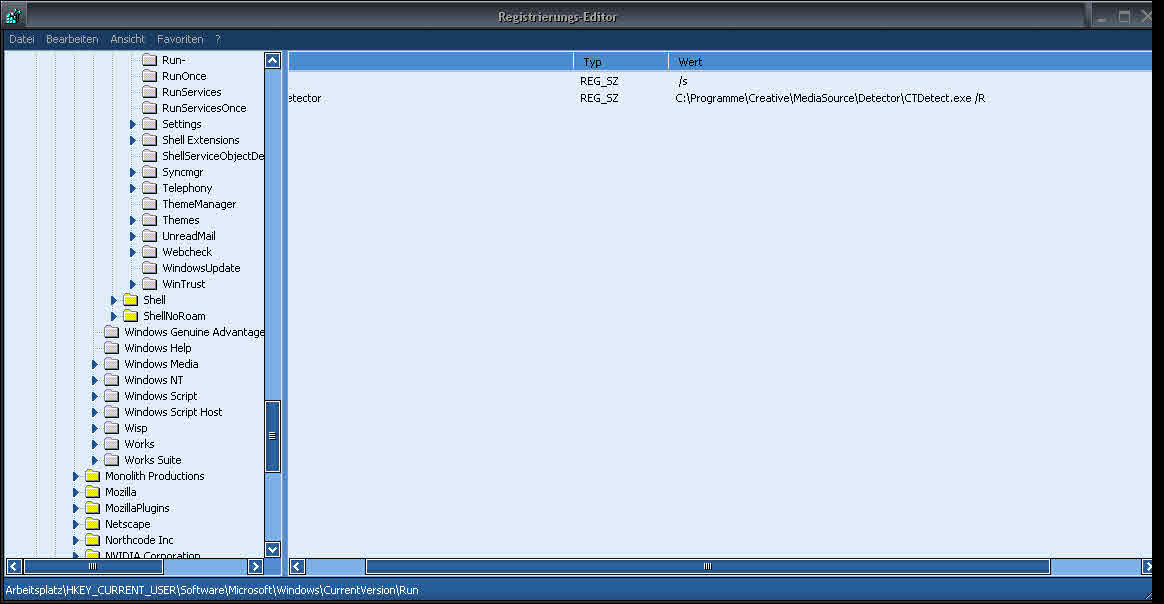
Task: Expand the MozillaPlugins key
Action: [75, 508]
